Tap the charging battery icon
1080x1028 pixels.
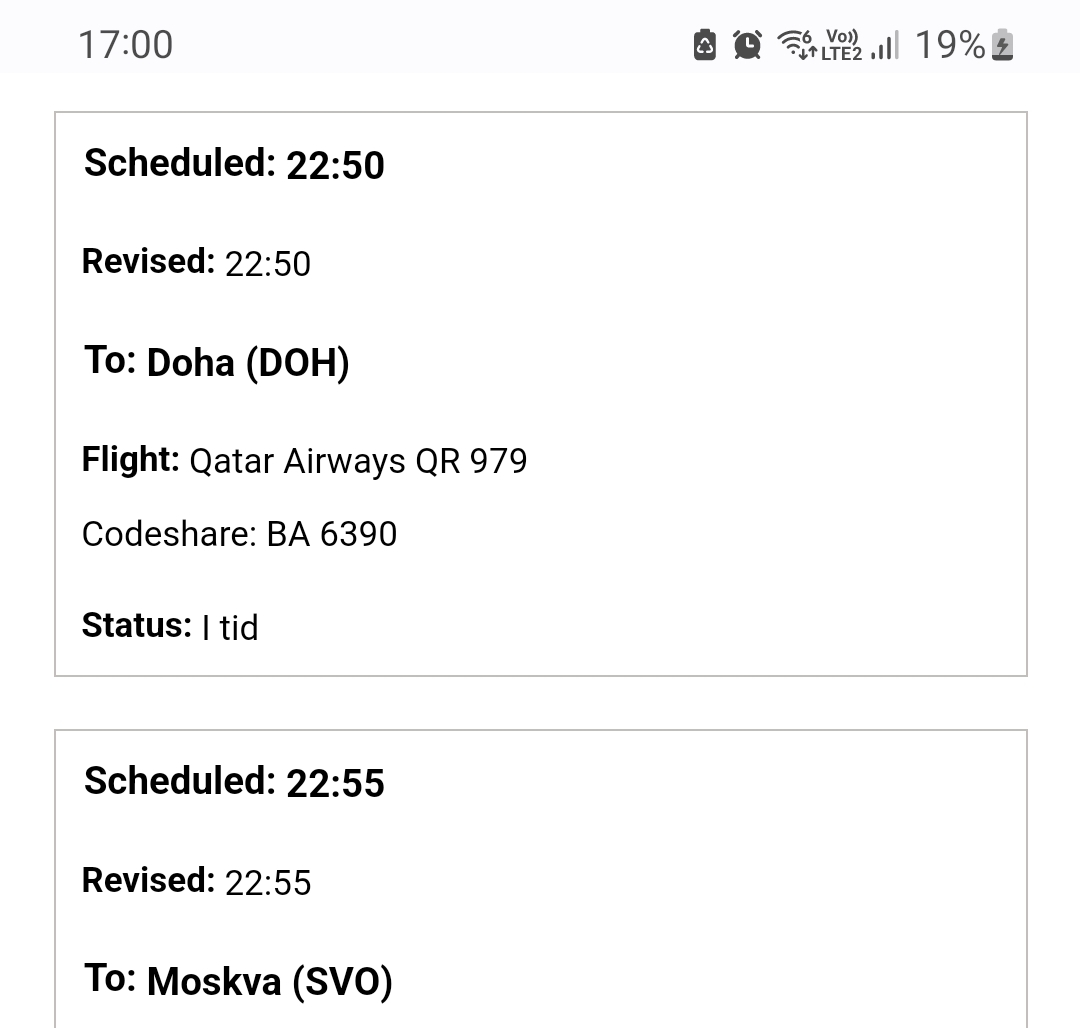coord(1002,45)
